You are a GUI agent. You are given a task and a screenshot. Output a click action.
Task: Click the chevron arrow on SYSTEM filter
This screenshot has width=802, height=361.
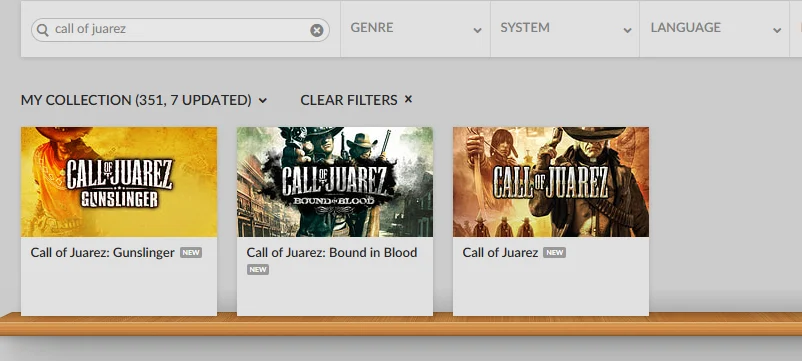[627, 30]
